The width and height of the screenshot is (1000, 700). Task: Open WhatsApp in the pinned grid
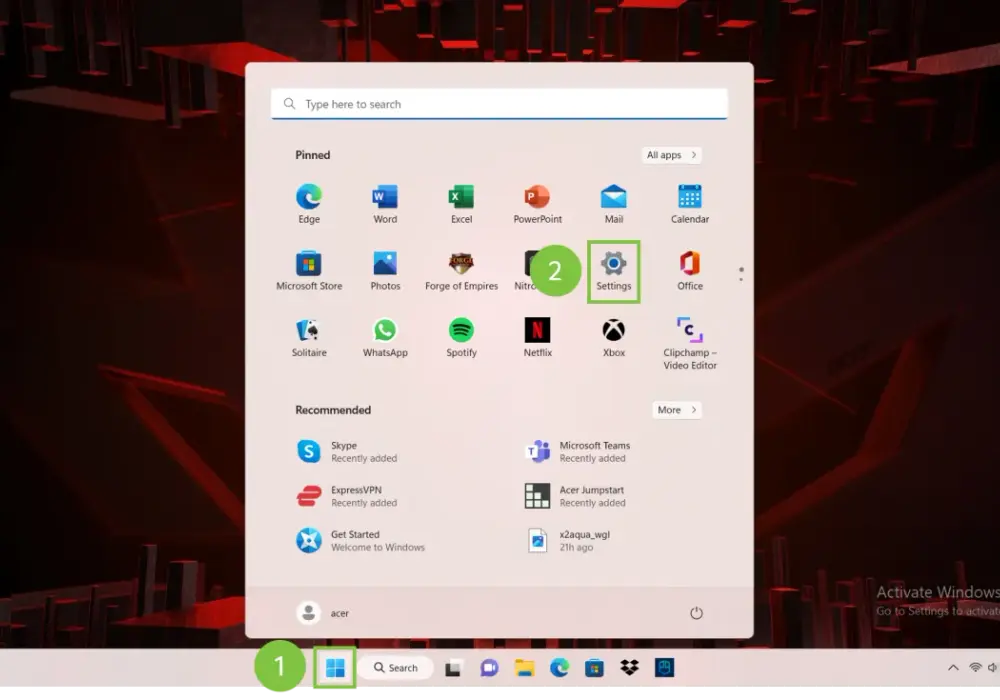tap(385, 338)
